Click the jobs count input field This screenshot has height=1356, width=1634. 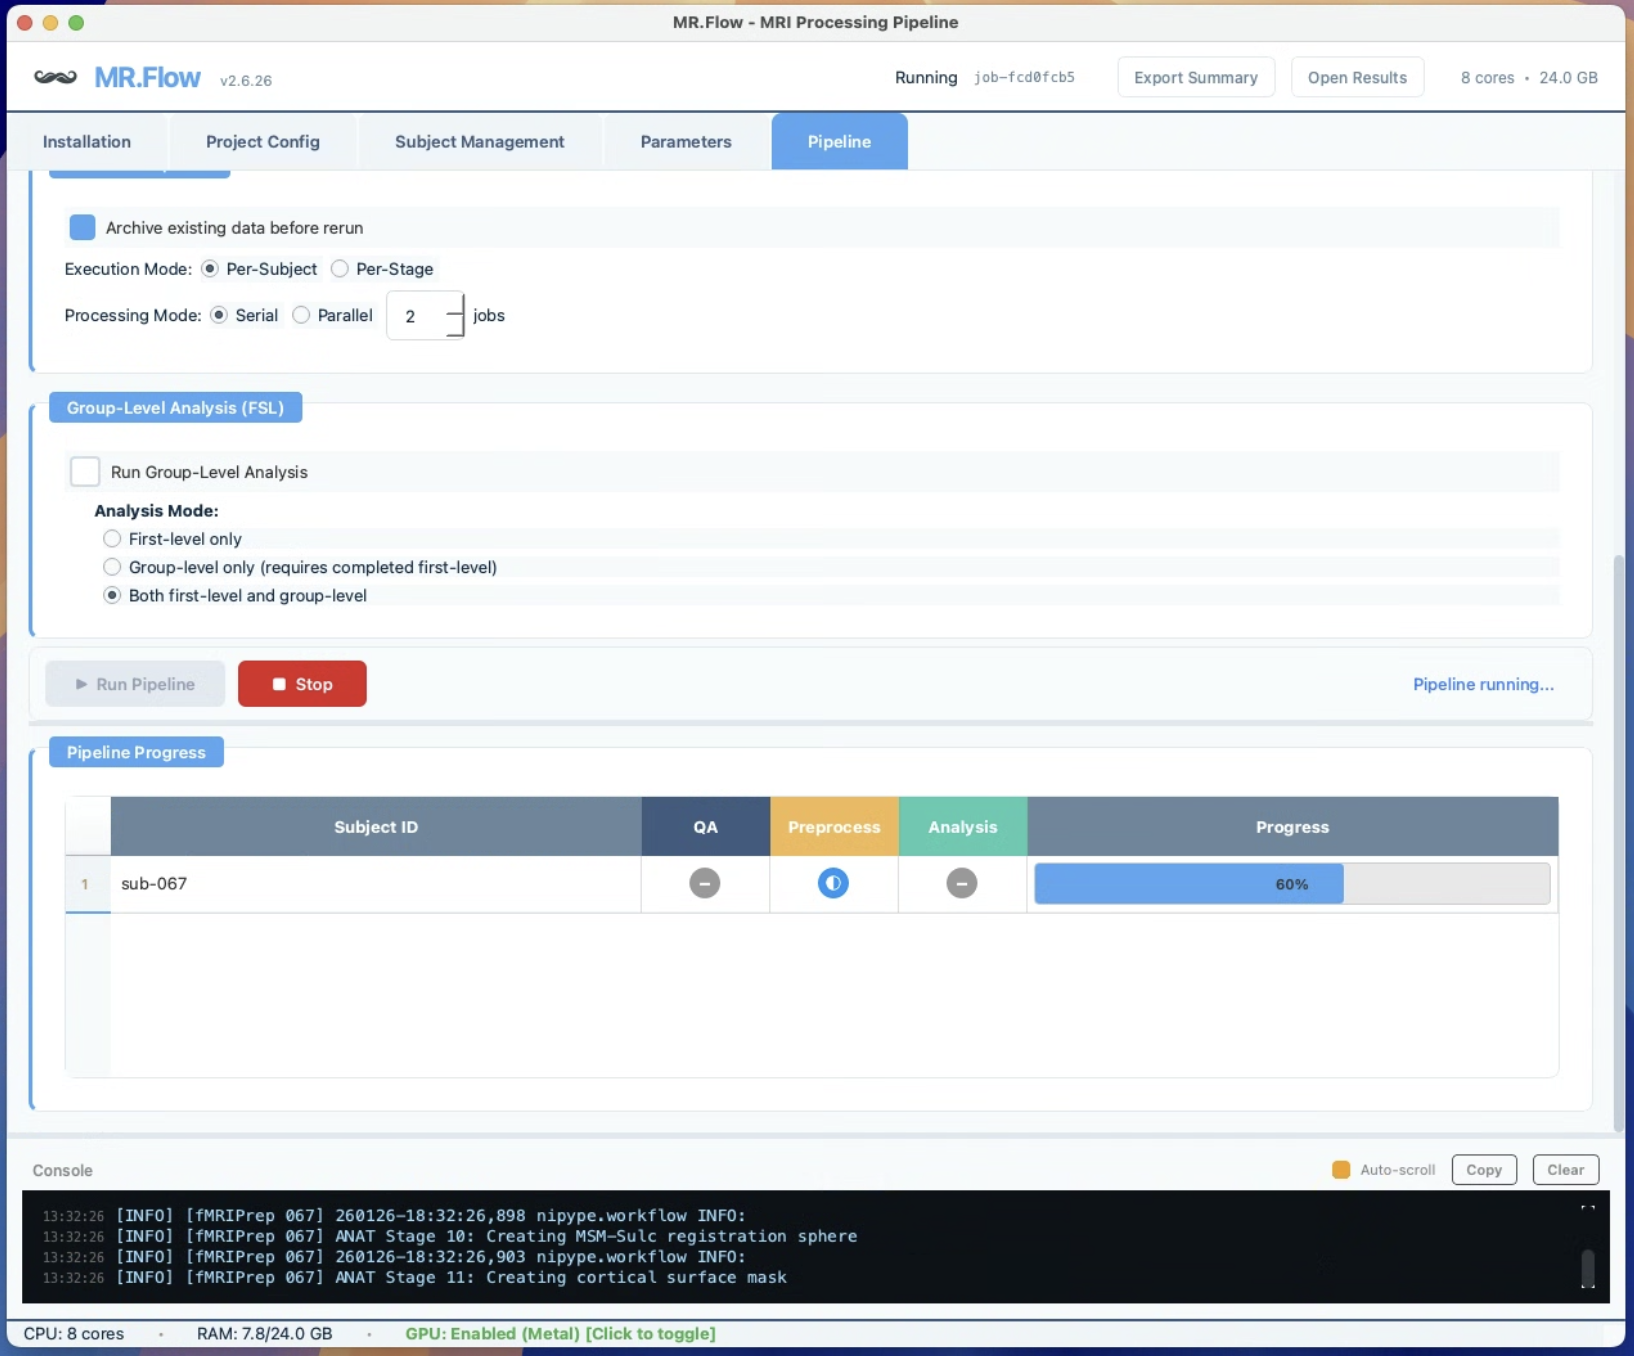coord(415,315)
